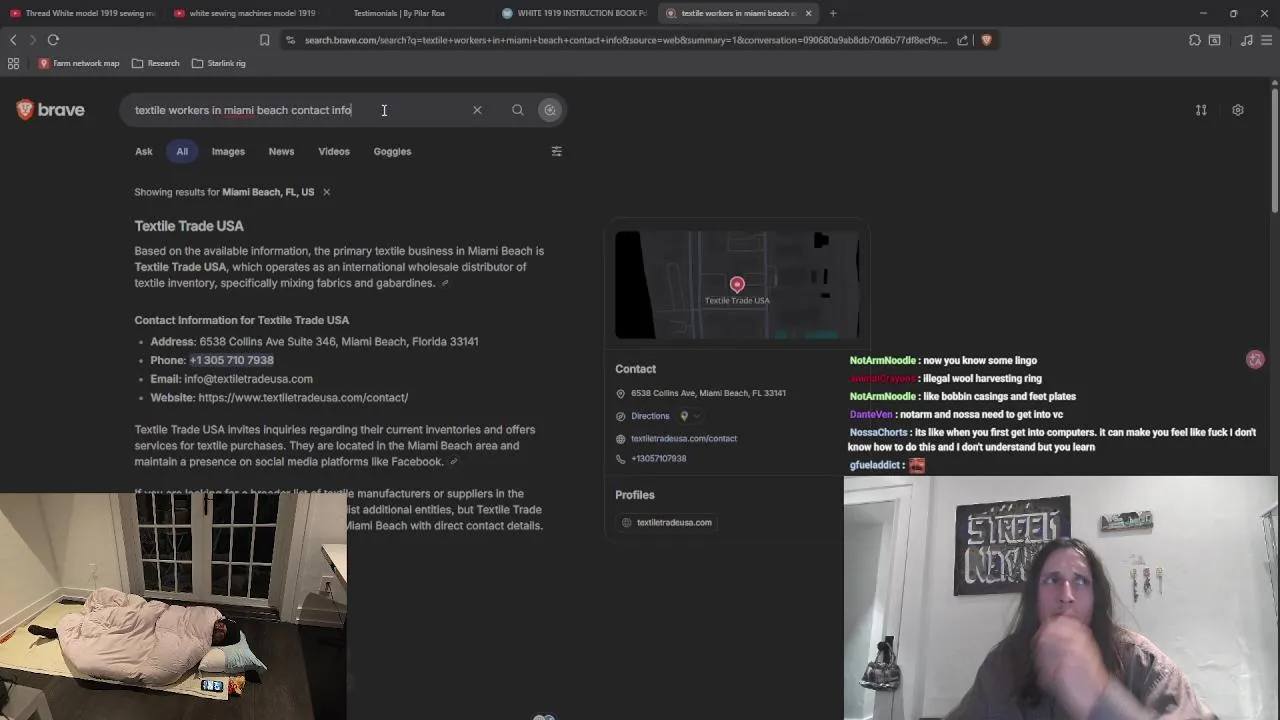Click the 6538 Collins Ave address in Contact card
This screenshot has height=720, width=1280.
pyautogui.click(x=708, y=393)
